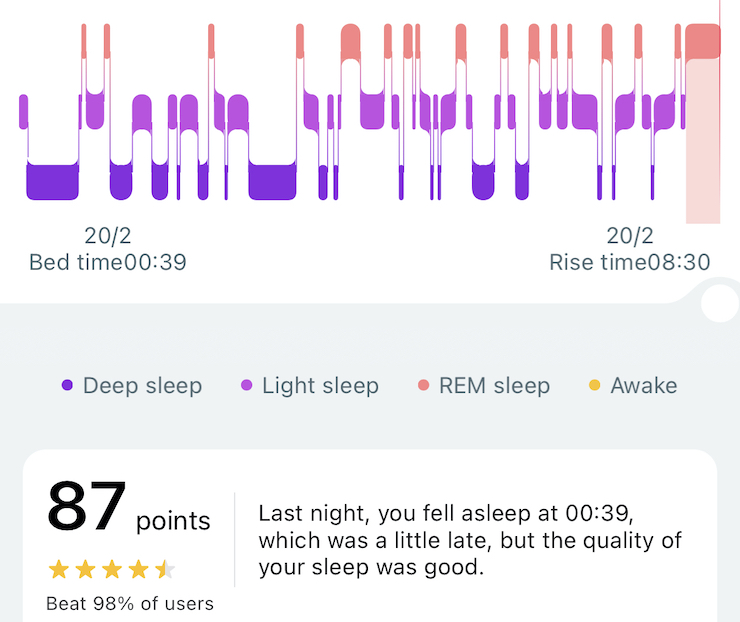Click the white circular handle at right edge
This screenshot has height=622, width=740.
720,304
